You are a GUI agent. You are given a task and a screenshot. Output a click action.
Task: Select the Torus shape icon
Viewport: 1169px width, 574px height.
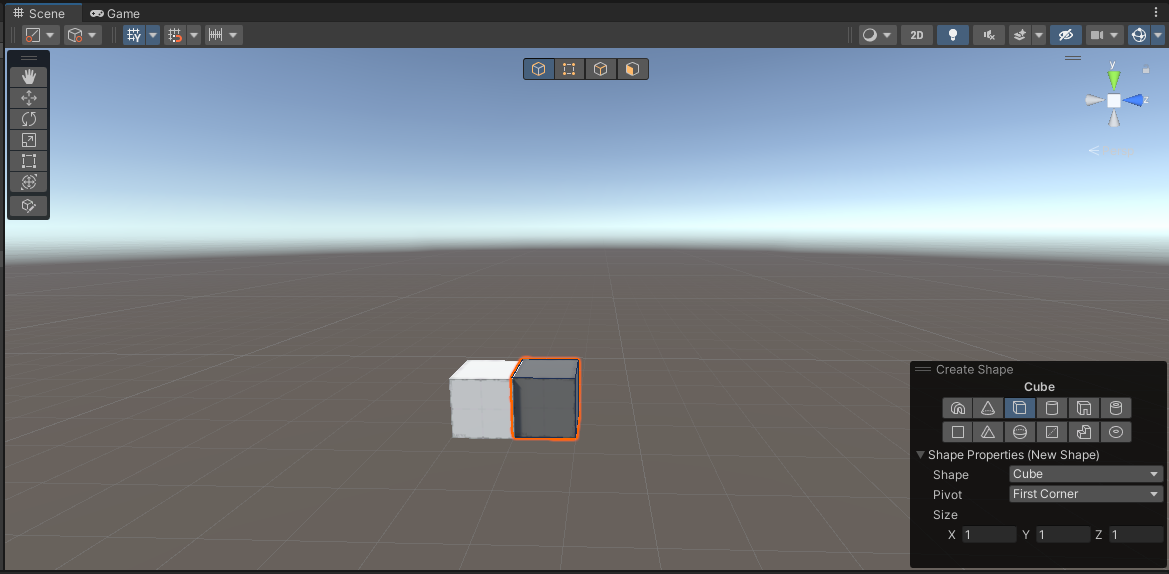[1116, 432]
